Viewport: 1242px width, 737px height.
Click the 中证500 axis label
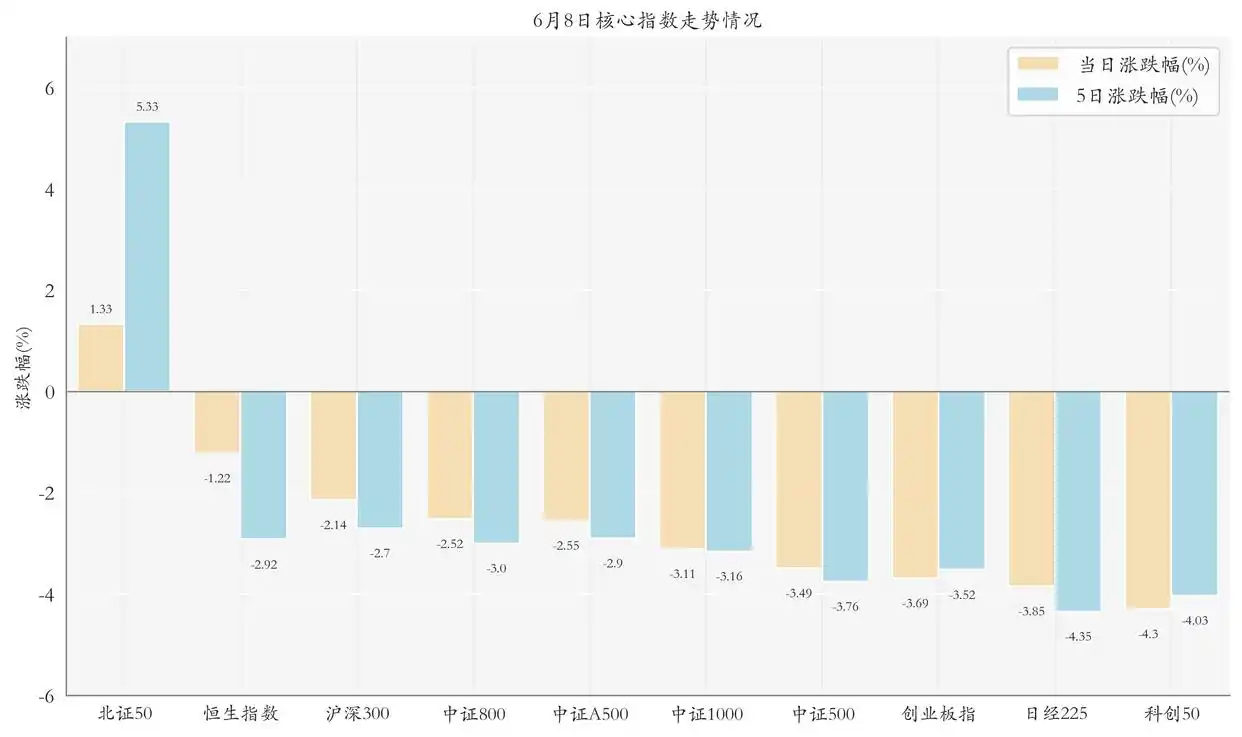(x=823, y=714)
